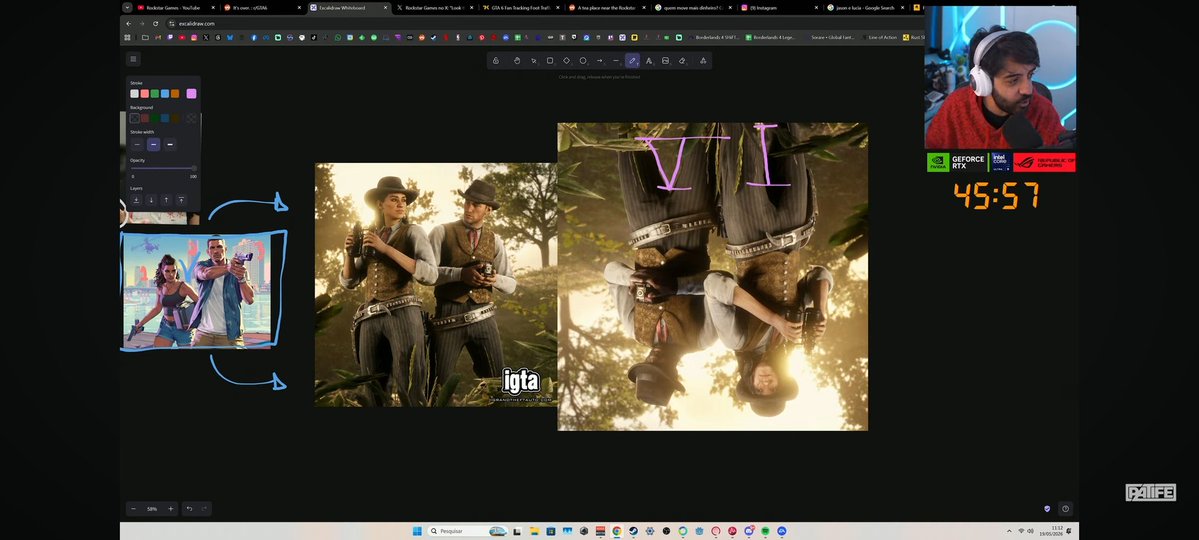Go back with browser back arrow

(128, 24)
